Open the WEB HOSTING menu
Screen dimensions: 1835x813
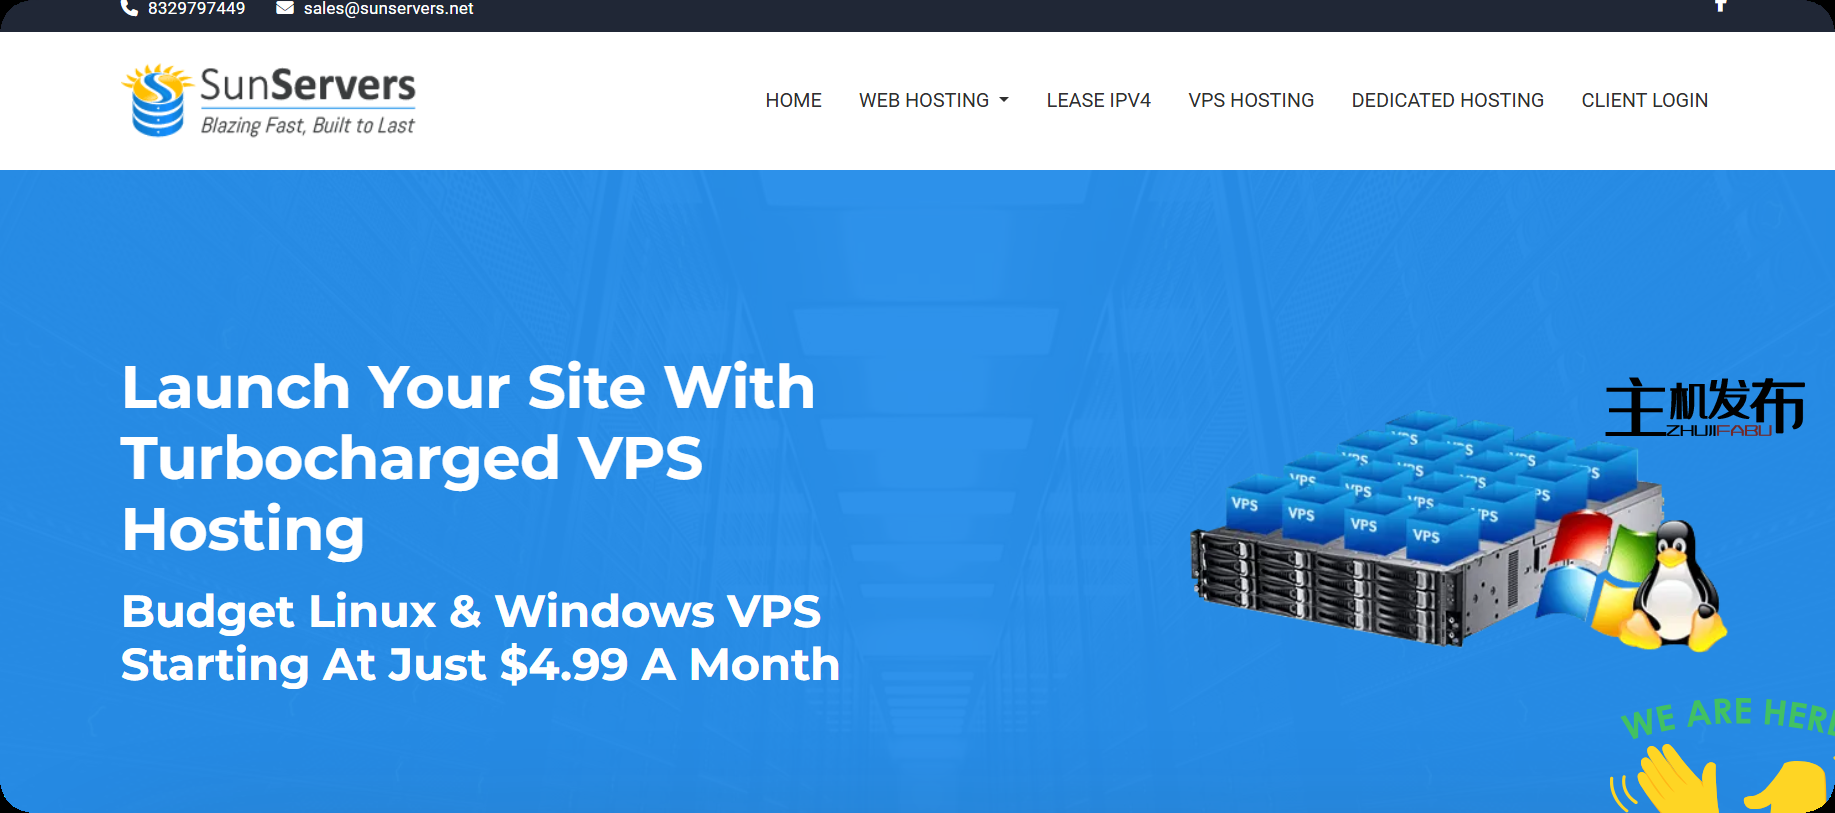click(x=934, y=100)
